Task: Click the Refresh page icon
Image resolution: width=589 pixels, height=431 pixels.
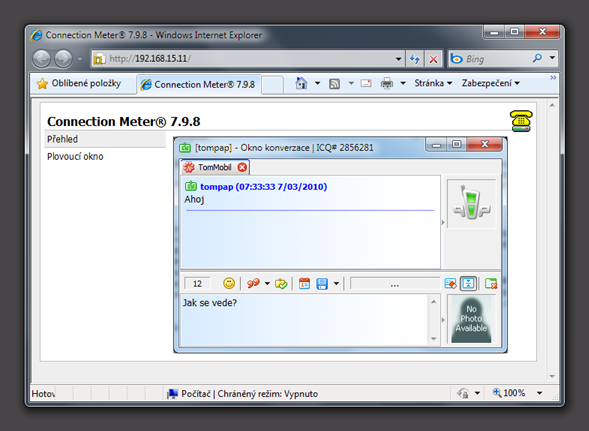Action: pos(415,59)
